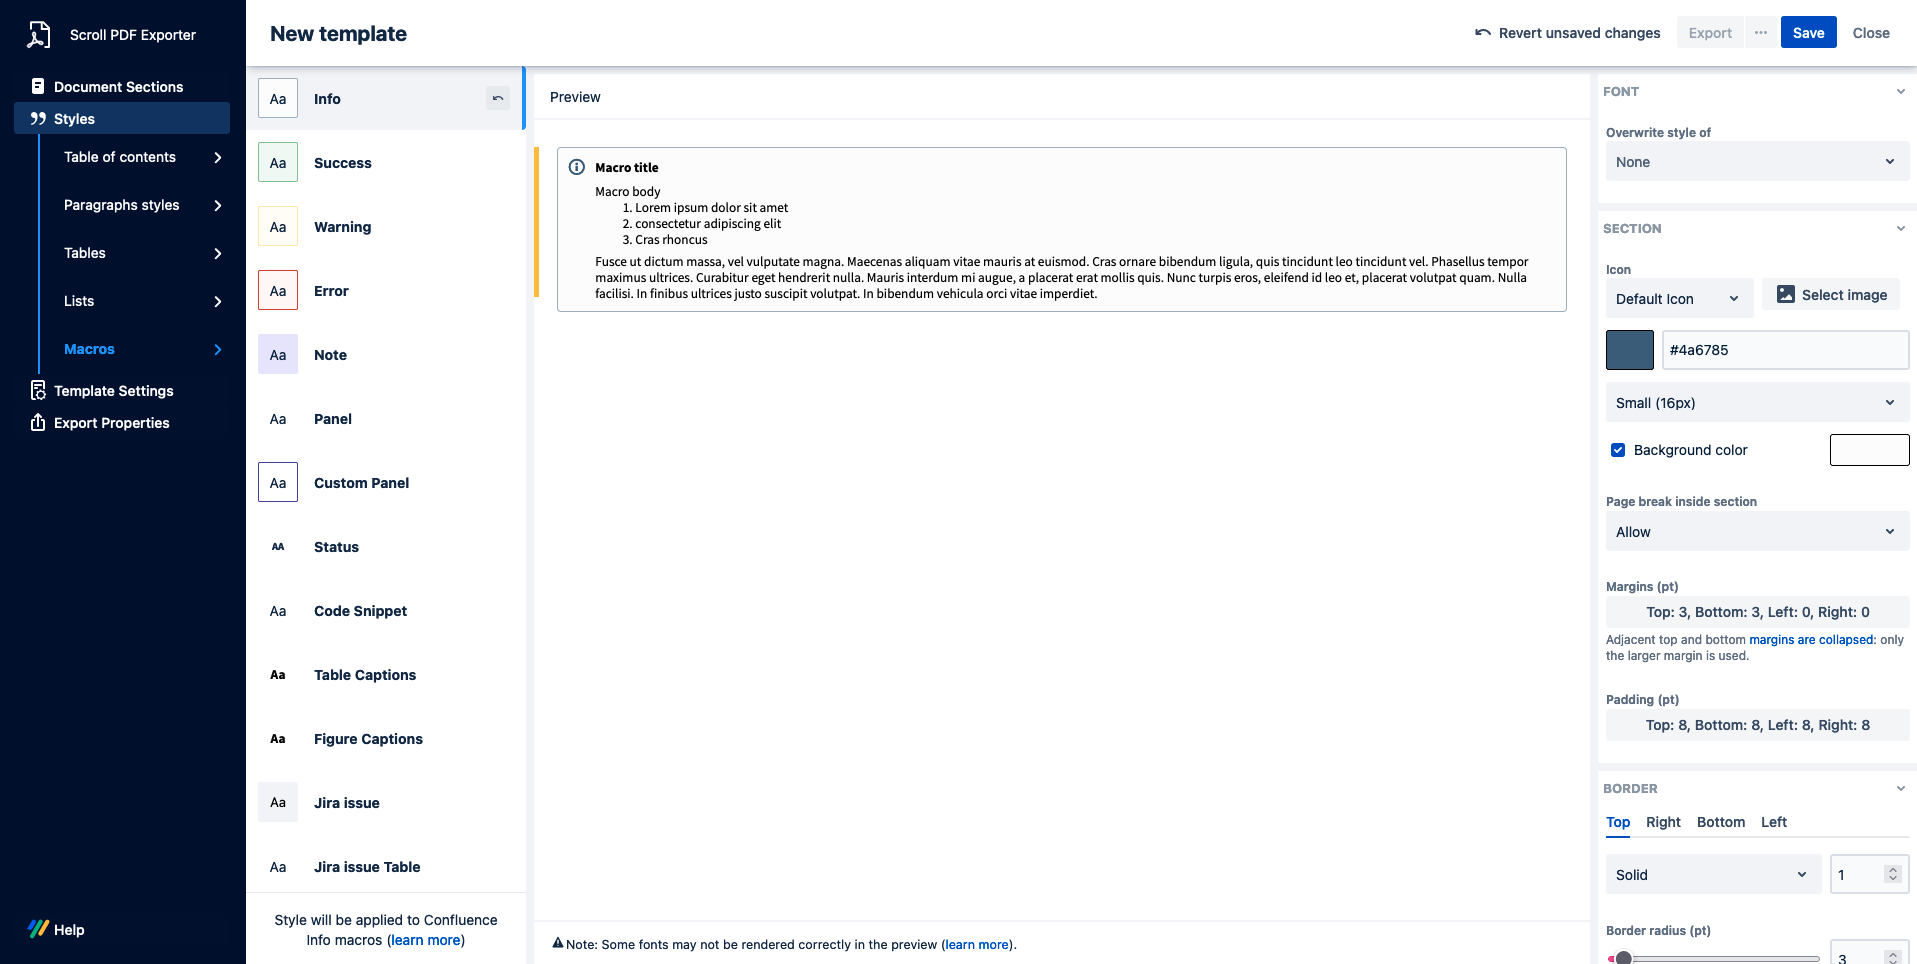Viewport: 1917px width, 964px height.
Task: Click the Help logo icon
Action: pyautogui.click(x=38, y=929)
